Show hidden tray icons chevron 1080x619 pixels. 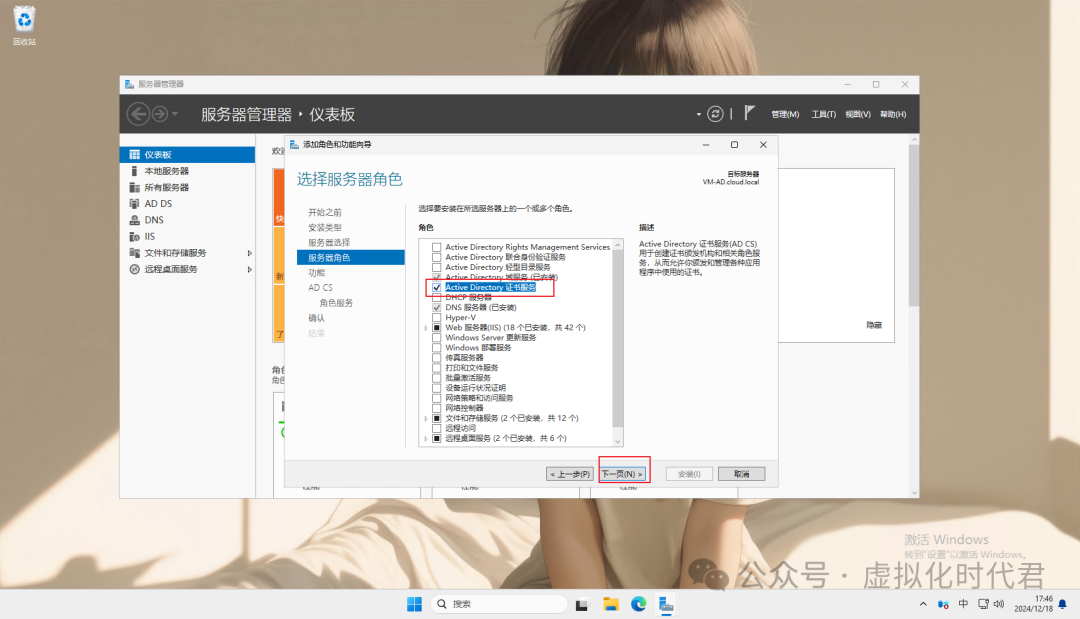pos(923,604)
